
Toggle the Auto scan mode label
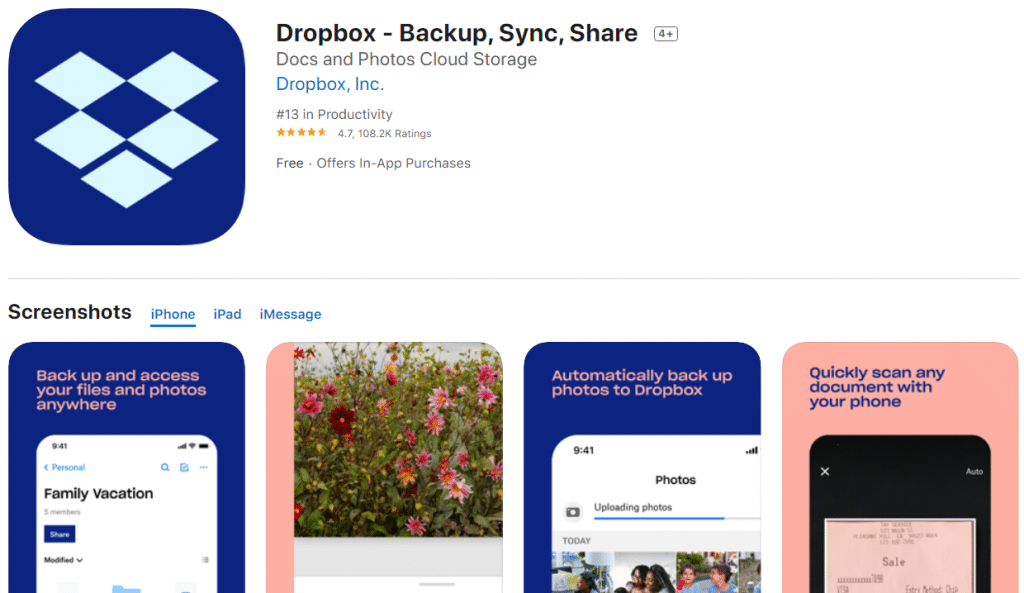[974, 471]
